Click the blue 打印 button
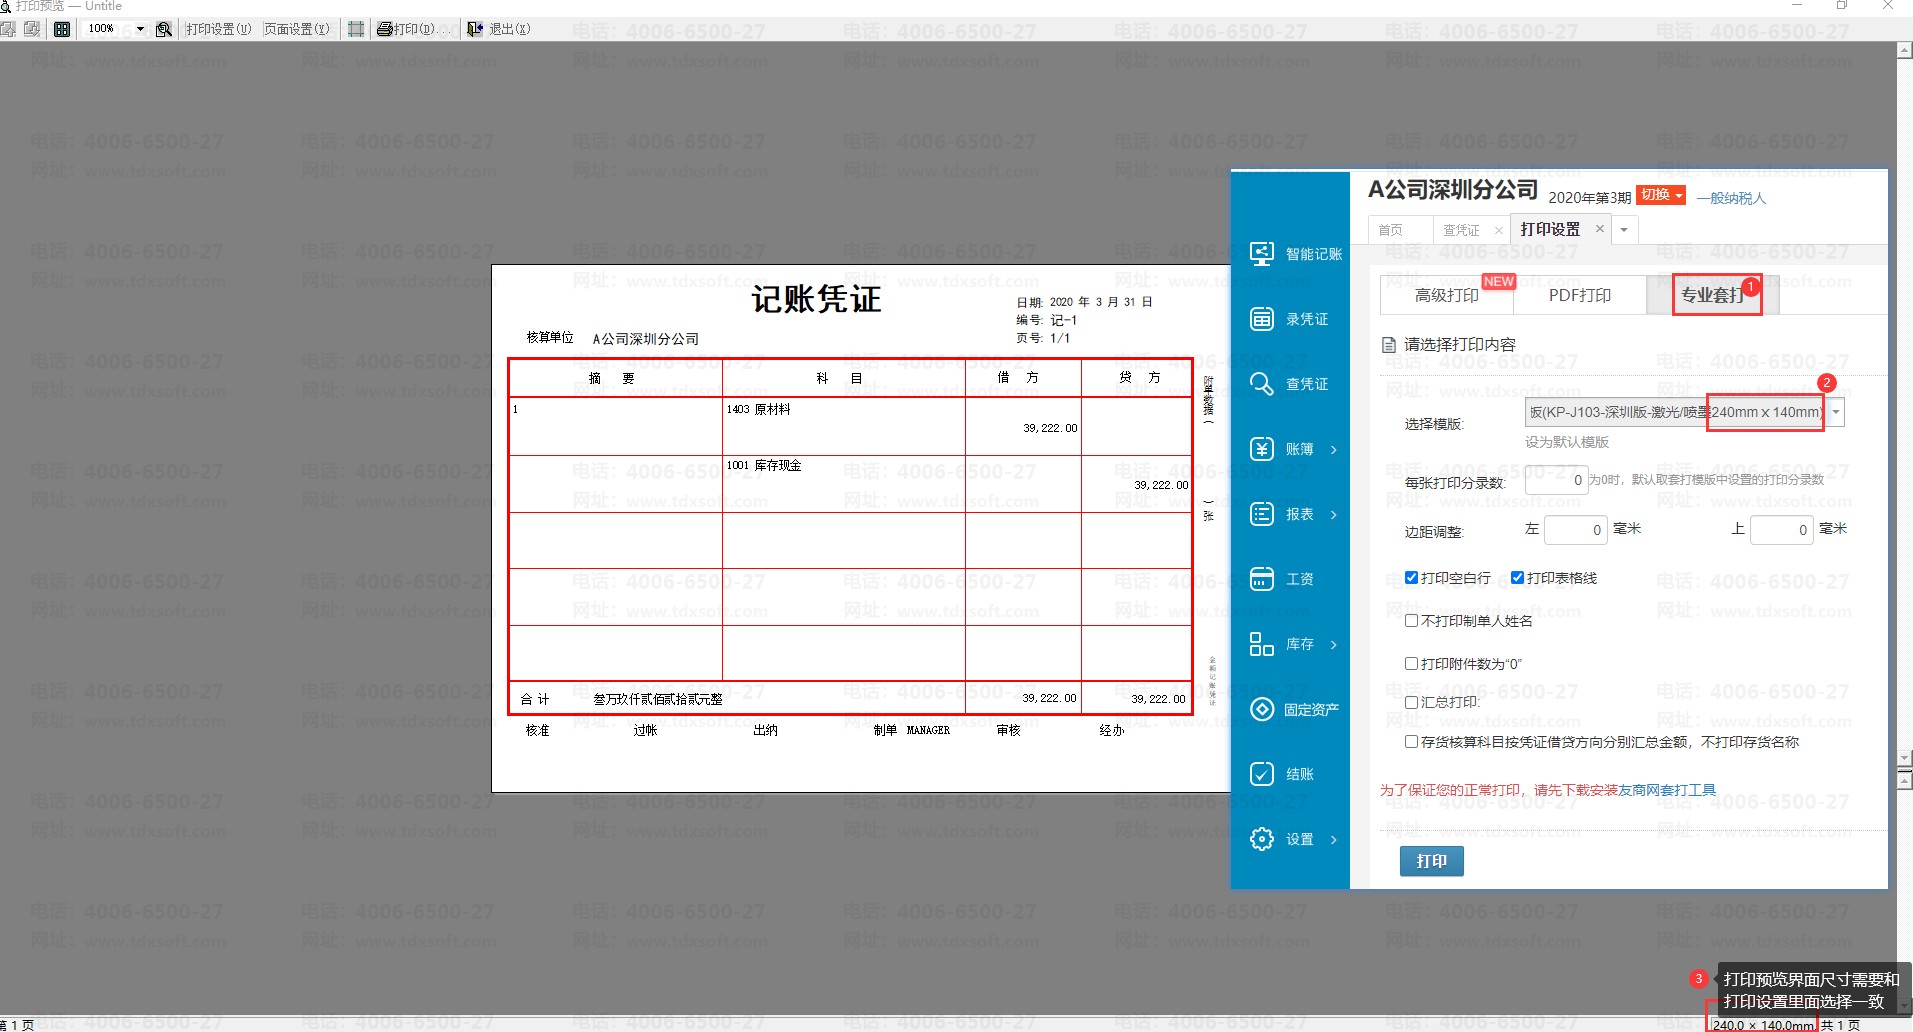Screen dimensions: 1913x1032 point(1431,861)
